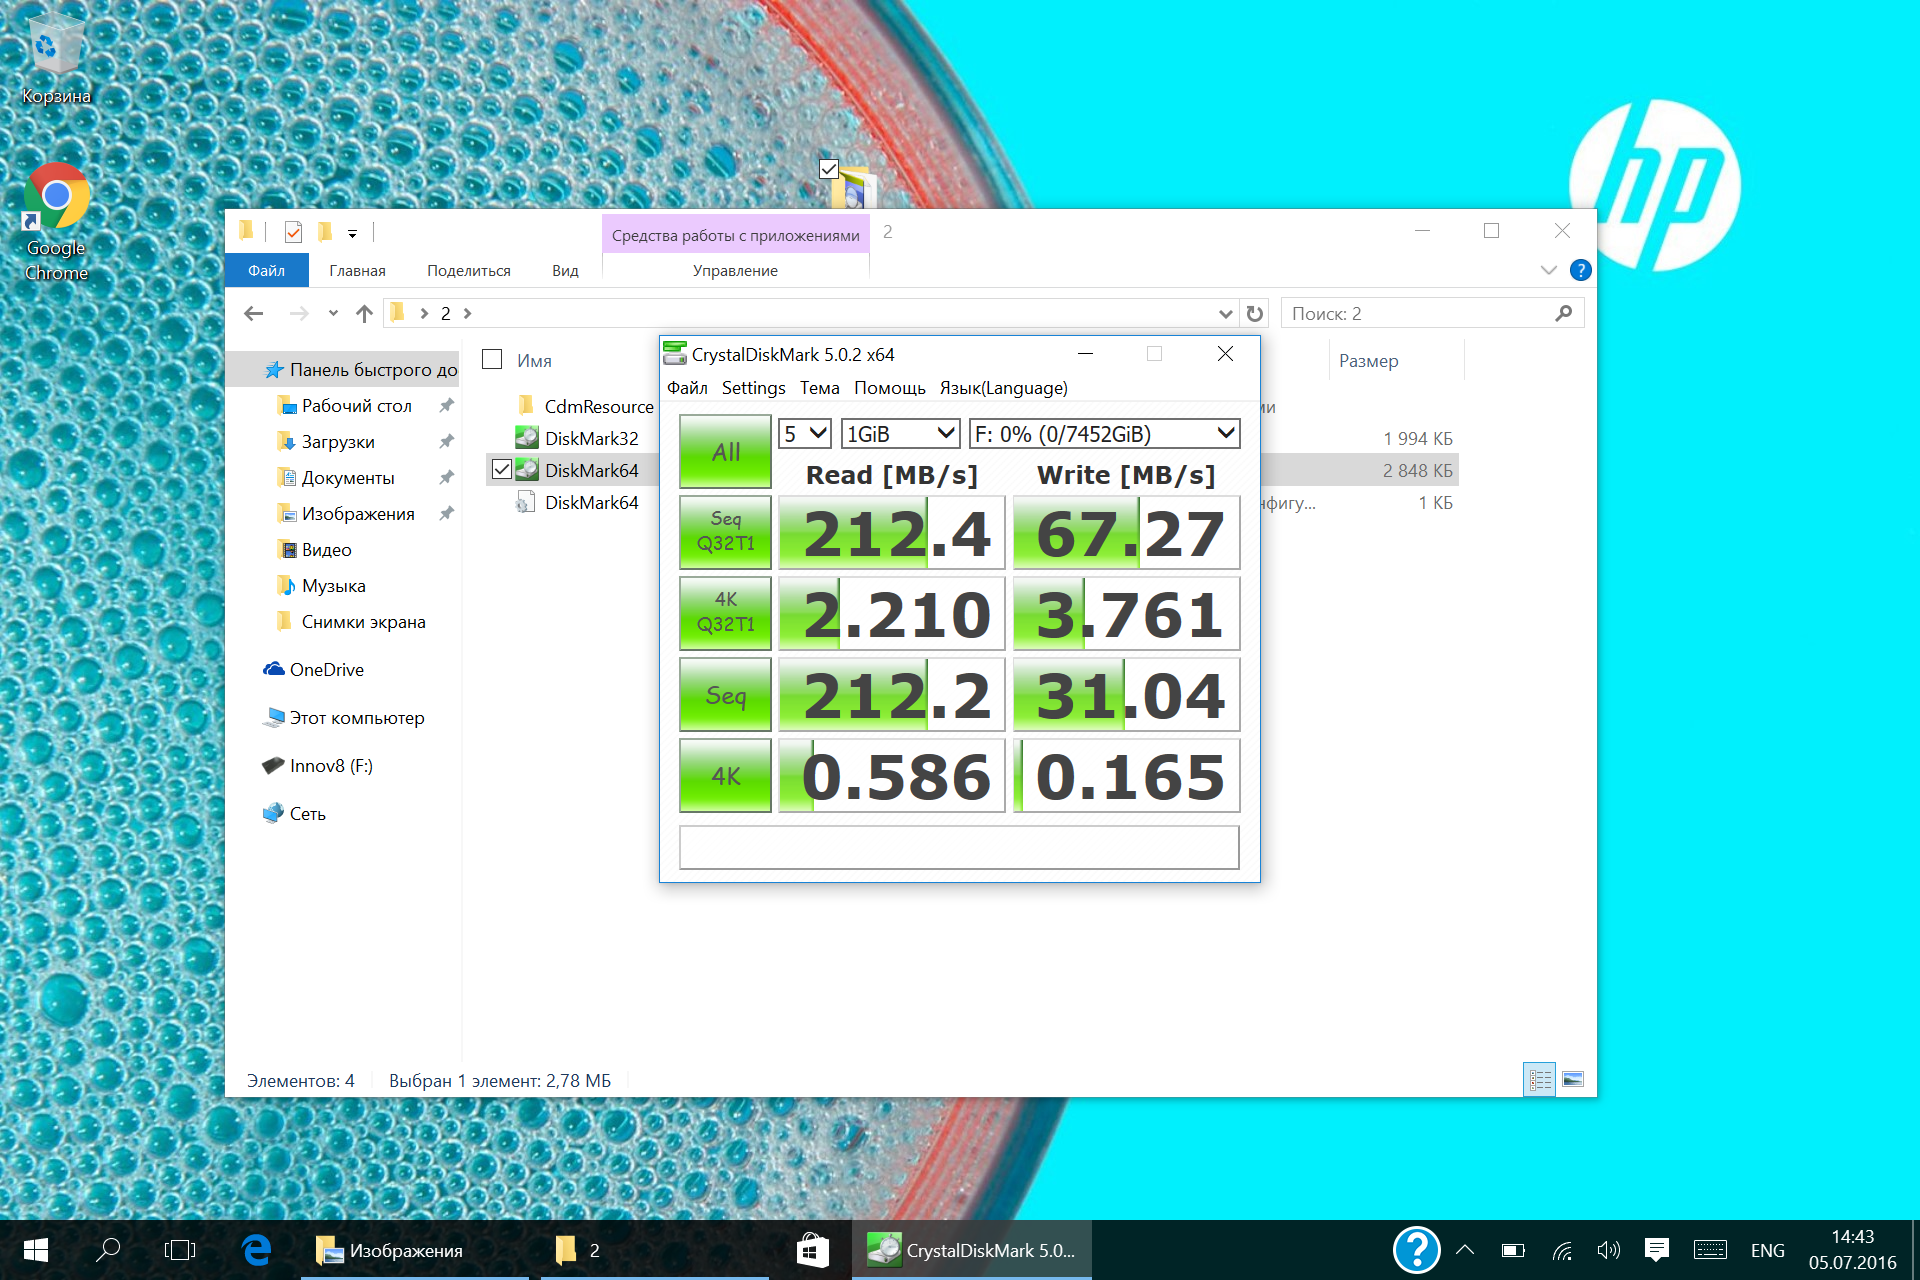
Task: Toggle the select-all checkbox beside Имя
Action: pos(492,360)
